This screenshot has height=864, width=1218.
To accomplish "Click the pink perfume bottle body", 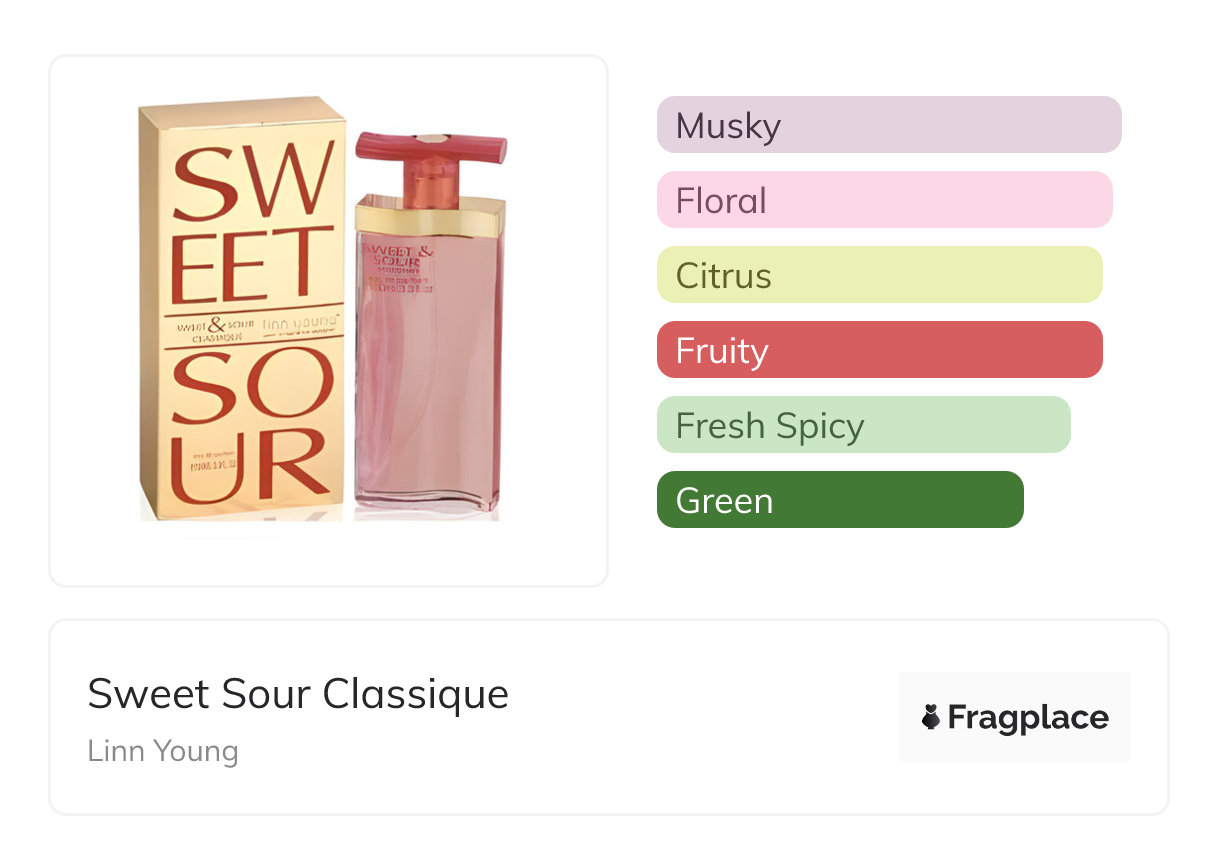I will [430, 370].
